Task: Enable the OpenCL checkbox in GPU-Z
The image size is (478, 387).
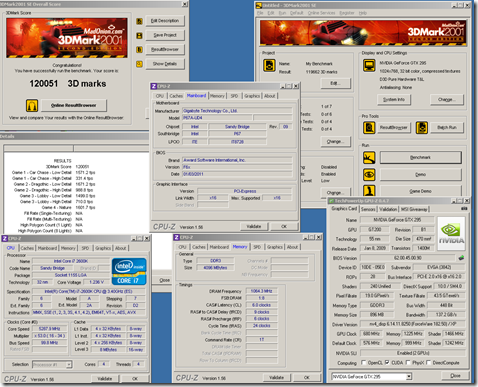Action: coord(364,363)
